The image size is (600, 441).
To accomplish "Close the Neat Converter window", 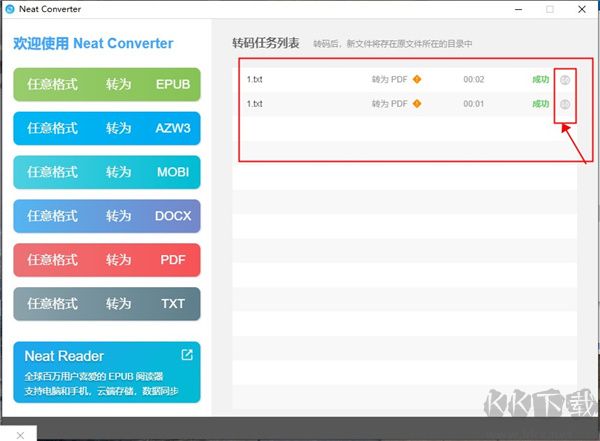I will point(582,9).
